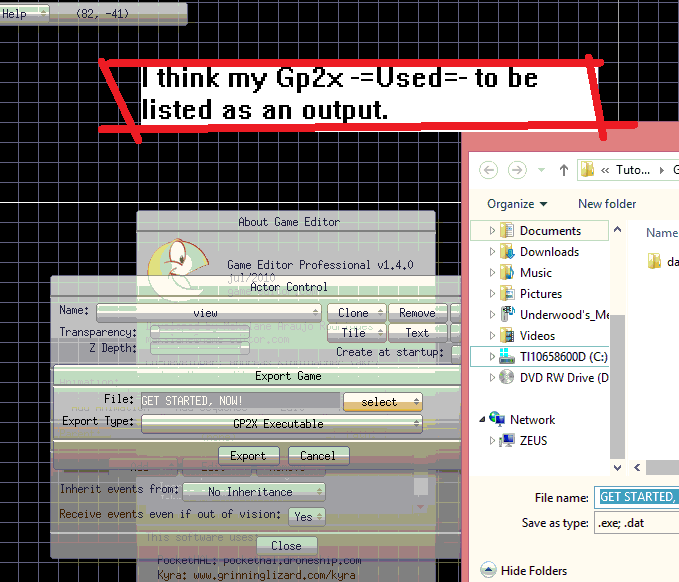The image size is (679, 582).
Task: Click the C: drive icon
Action: point(507,356)
